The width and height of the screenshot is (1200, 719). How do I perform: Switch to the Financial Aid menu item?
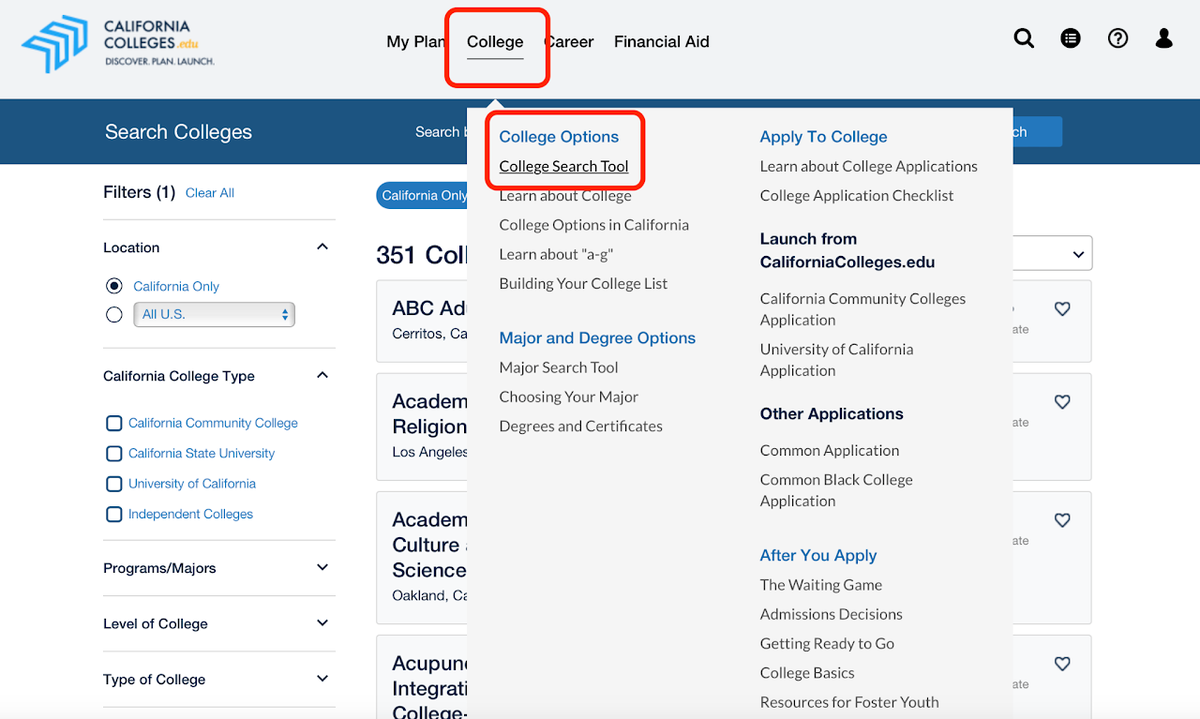point(661,41)
